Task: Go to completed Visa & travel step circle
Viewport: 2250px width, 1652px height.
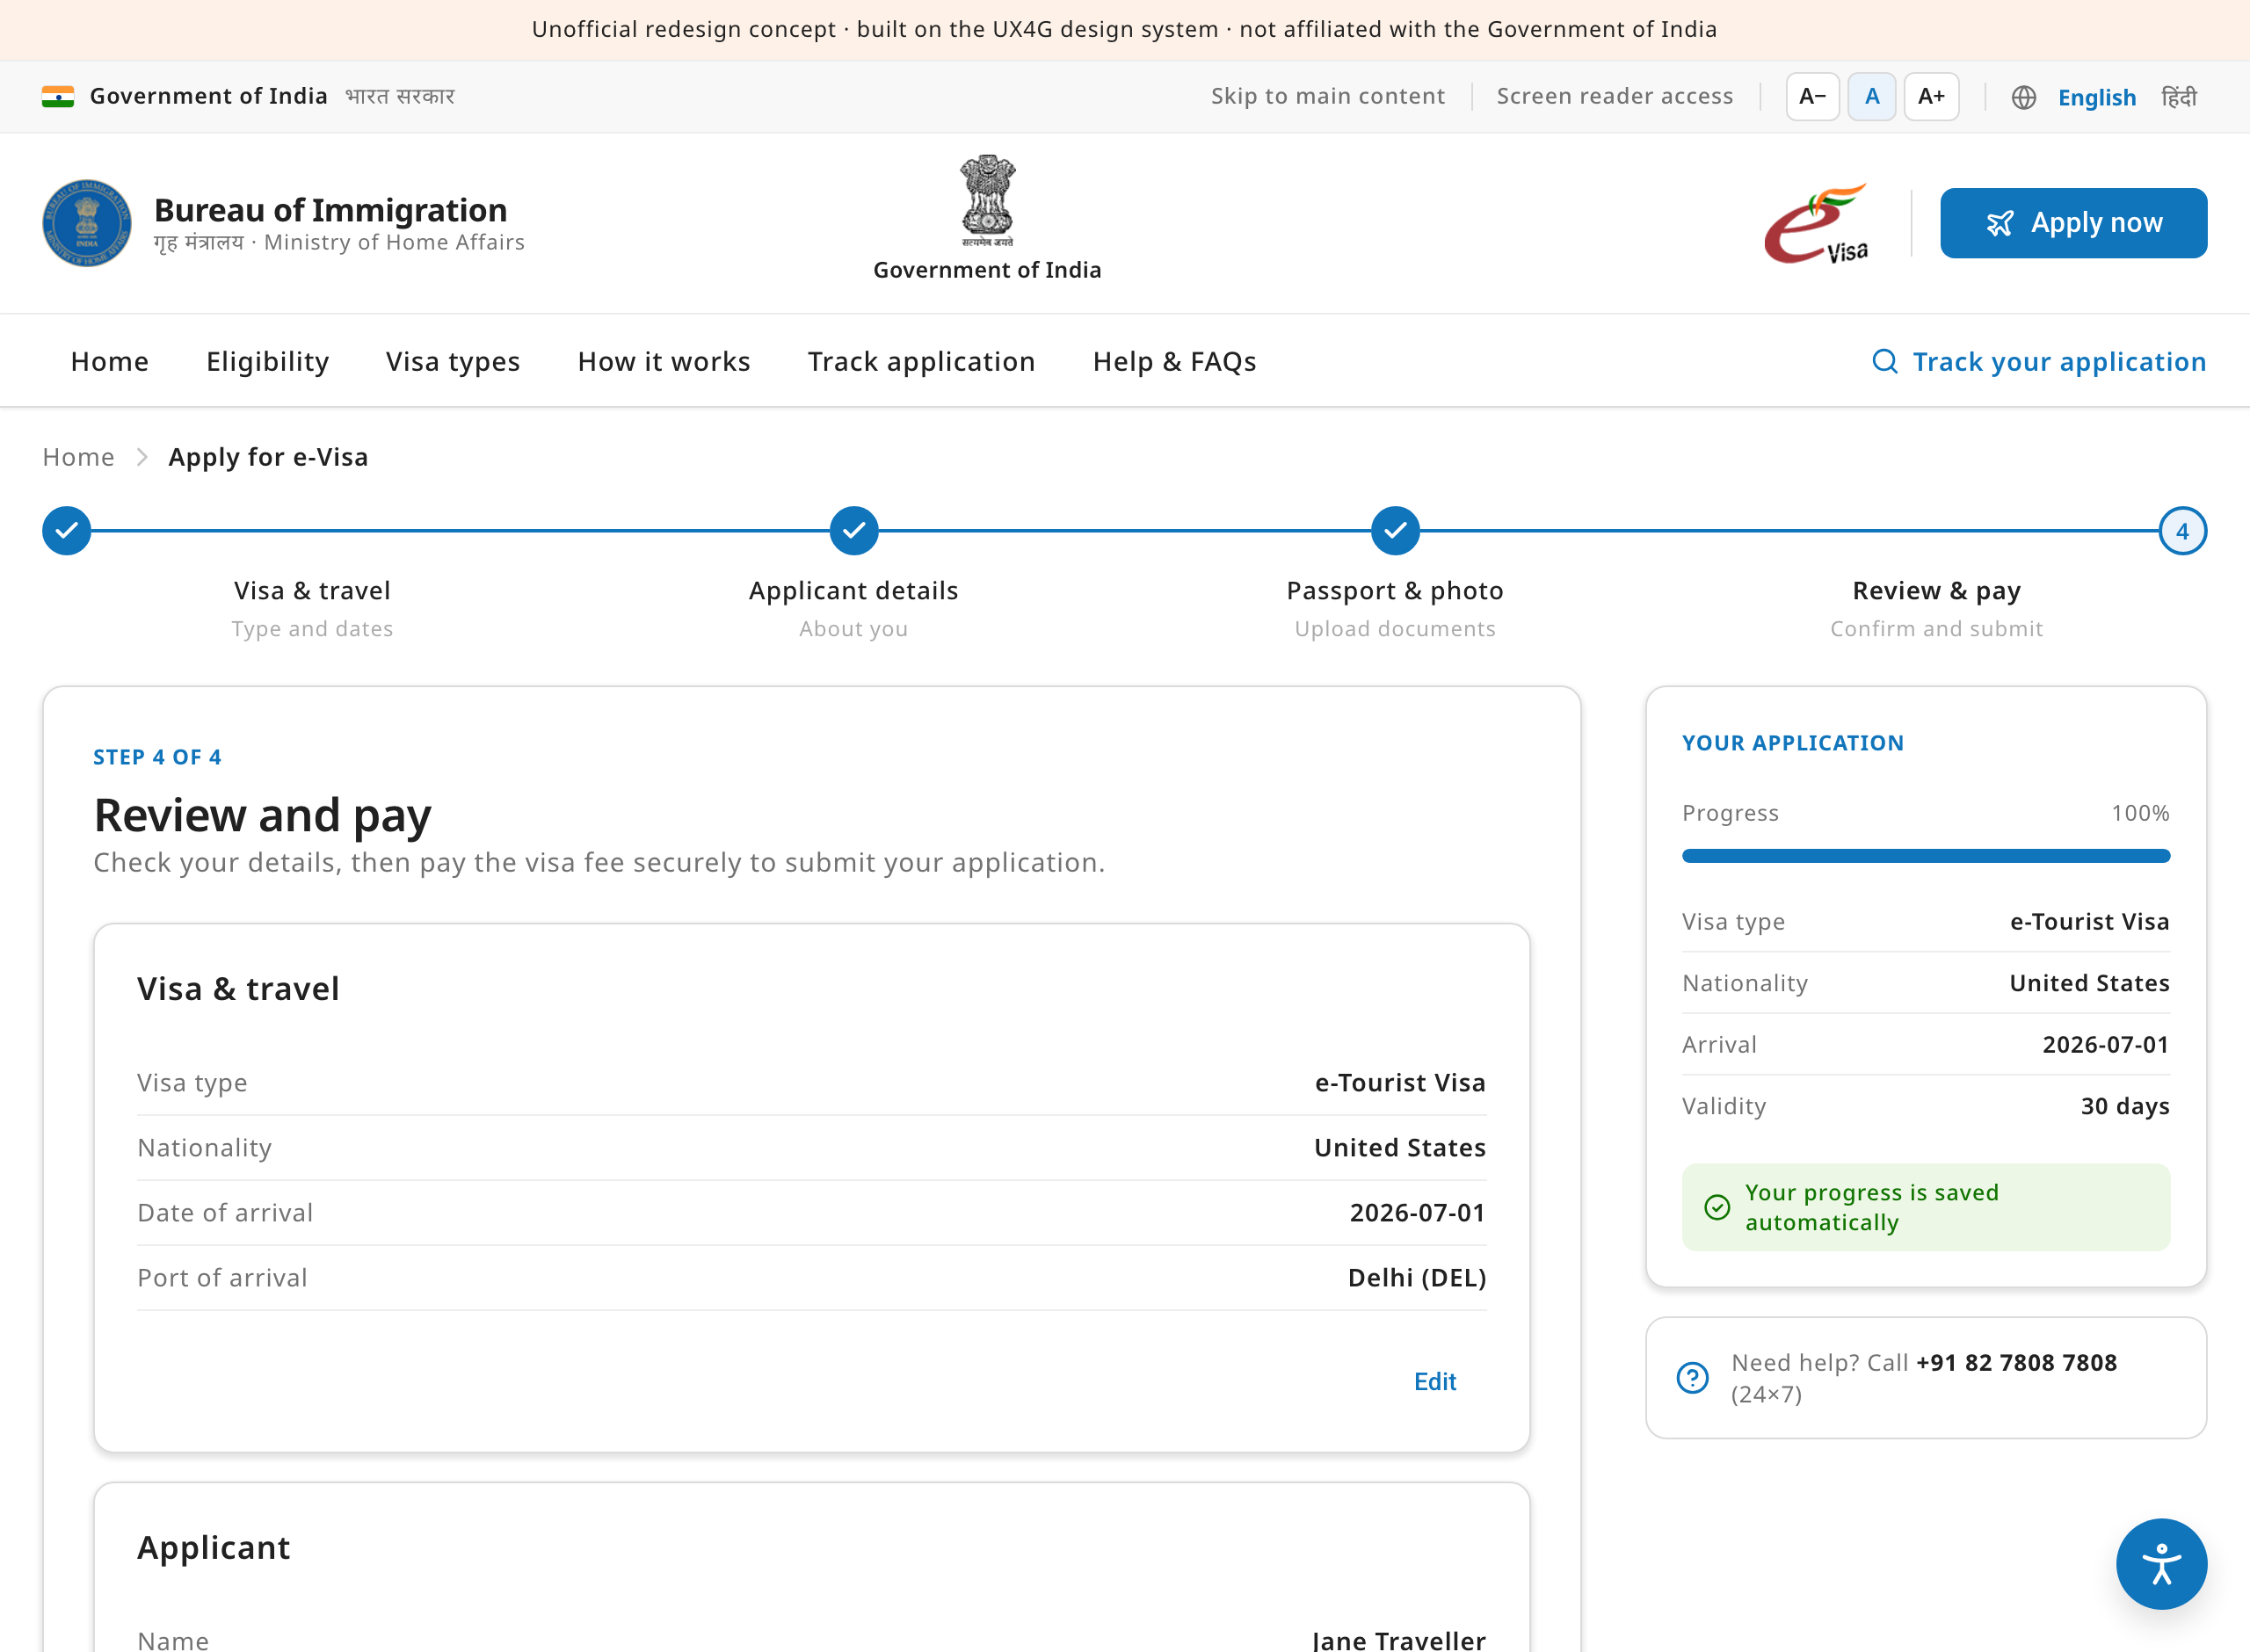Action: 67,531
